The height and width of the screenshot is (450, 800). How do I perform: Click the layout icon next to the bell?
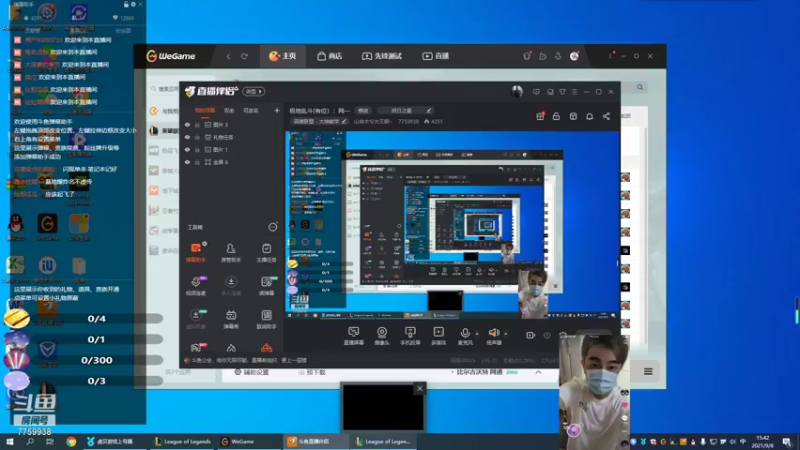pos(573,116)
